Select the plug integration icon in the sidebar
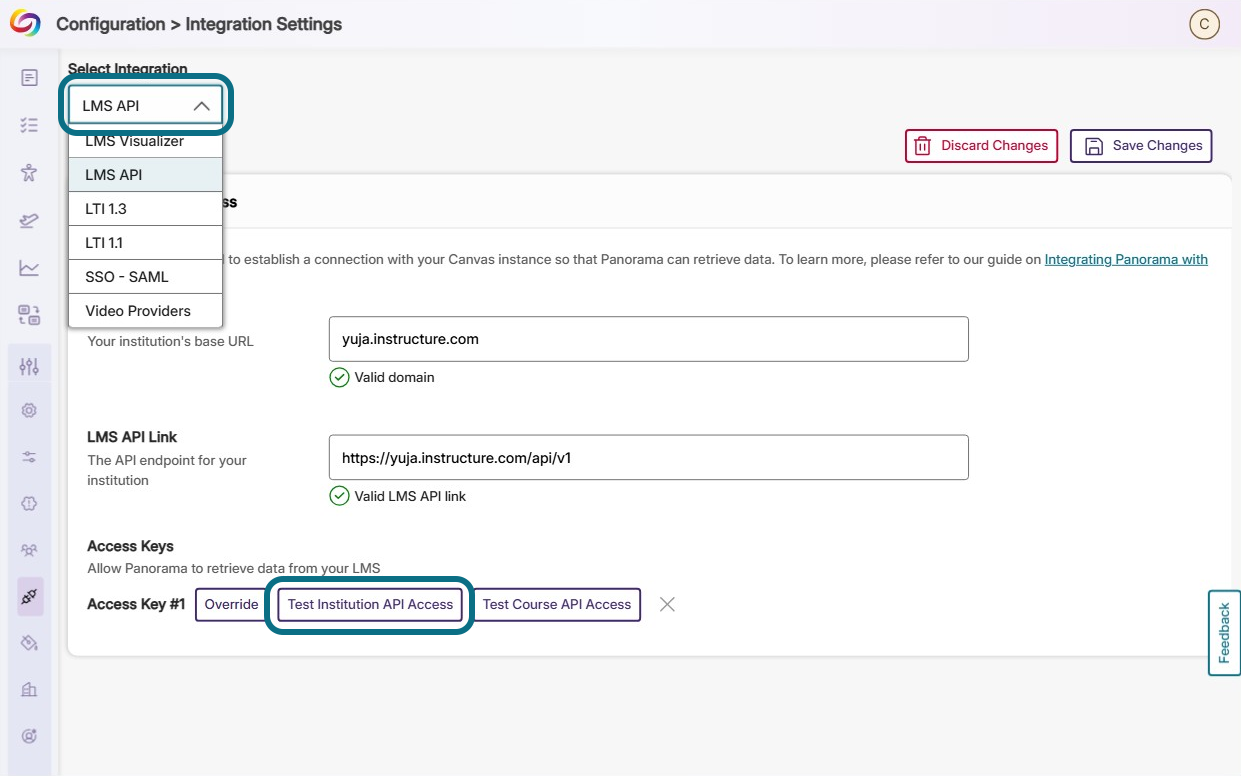Screen dimensions: 1241x776 pos(29,596)
